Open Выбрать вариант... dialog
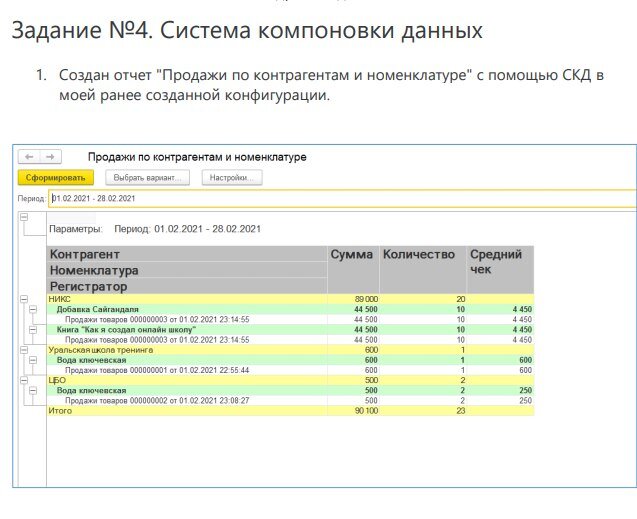Screen dimensions: 637x519 [147, 178]
